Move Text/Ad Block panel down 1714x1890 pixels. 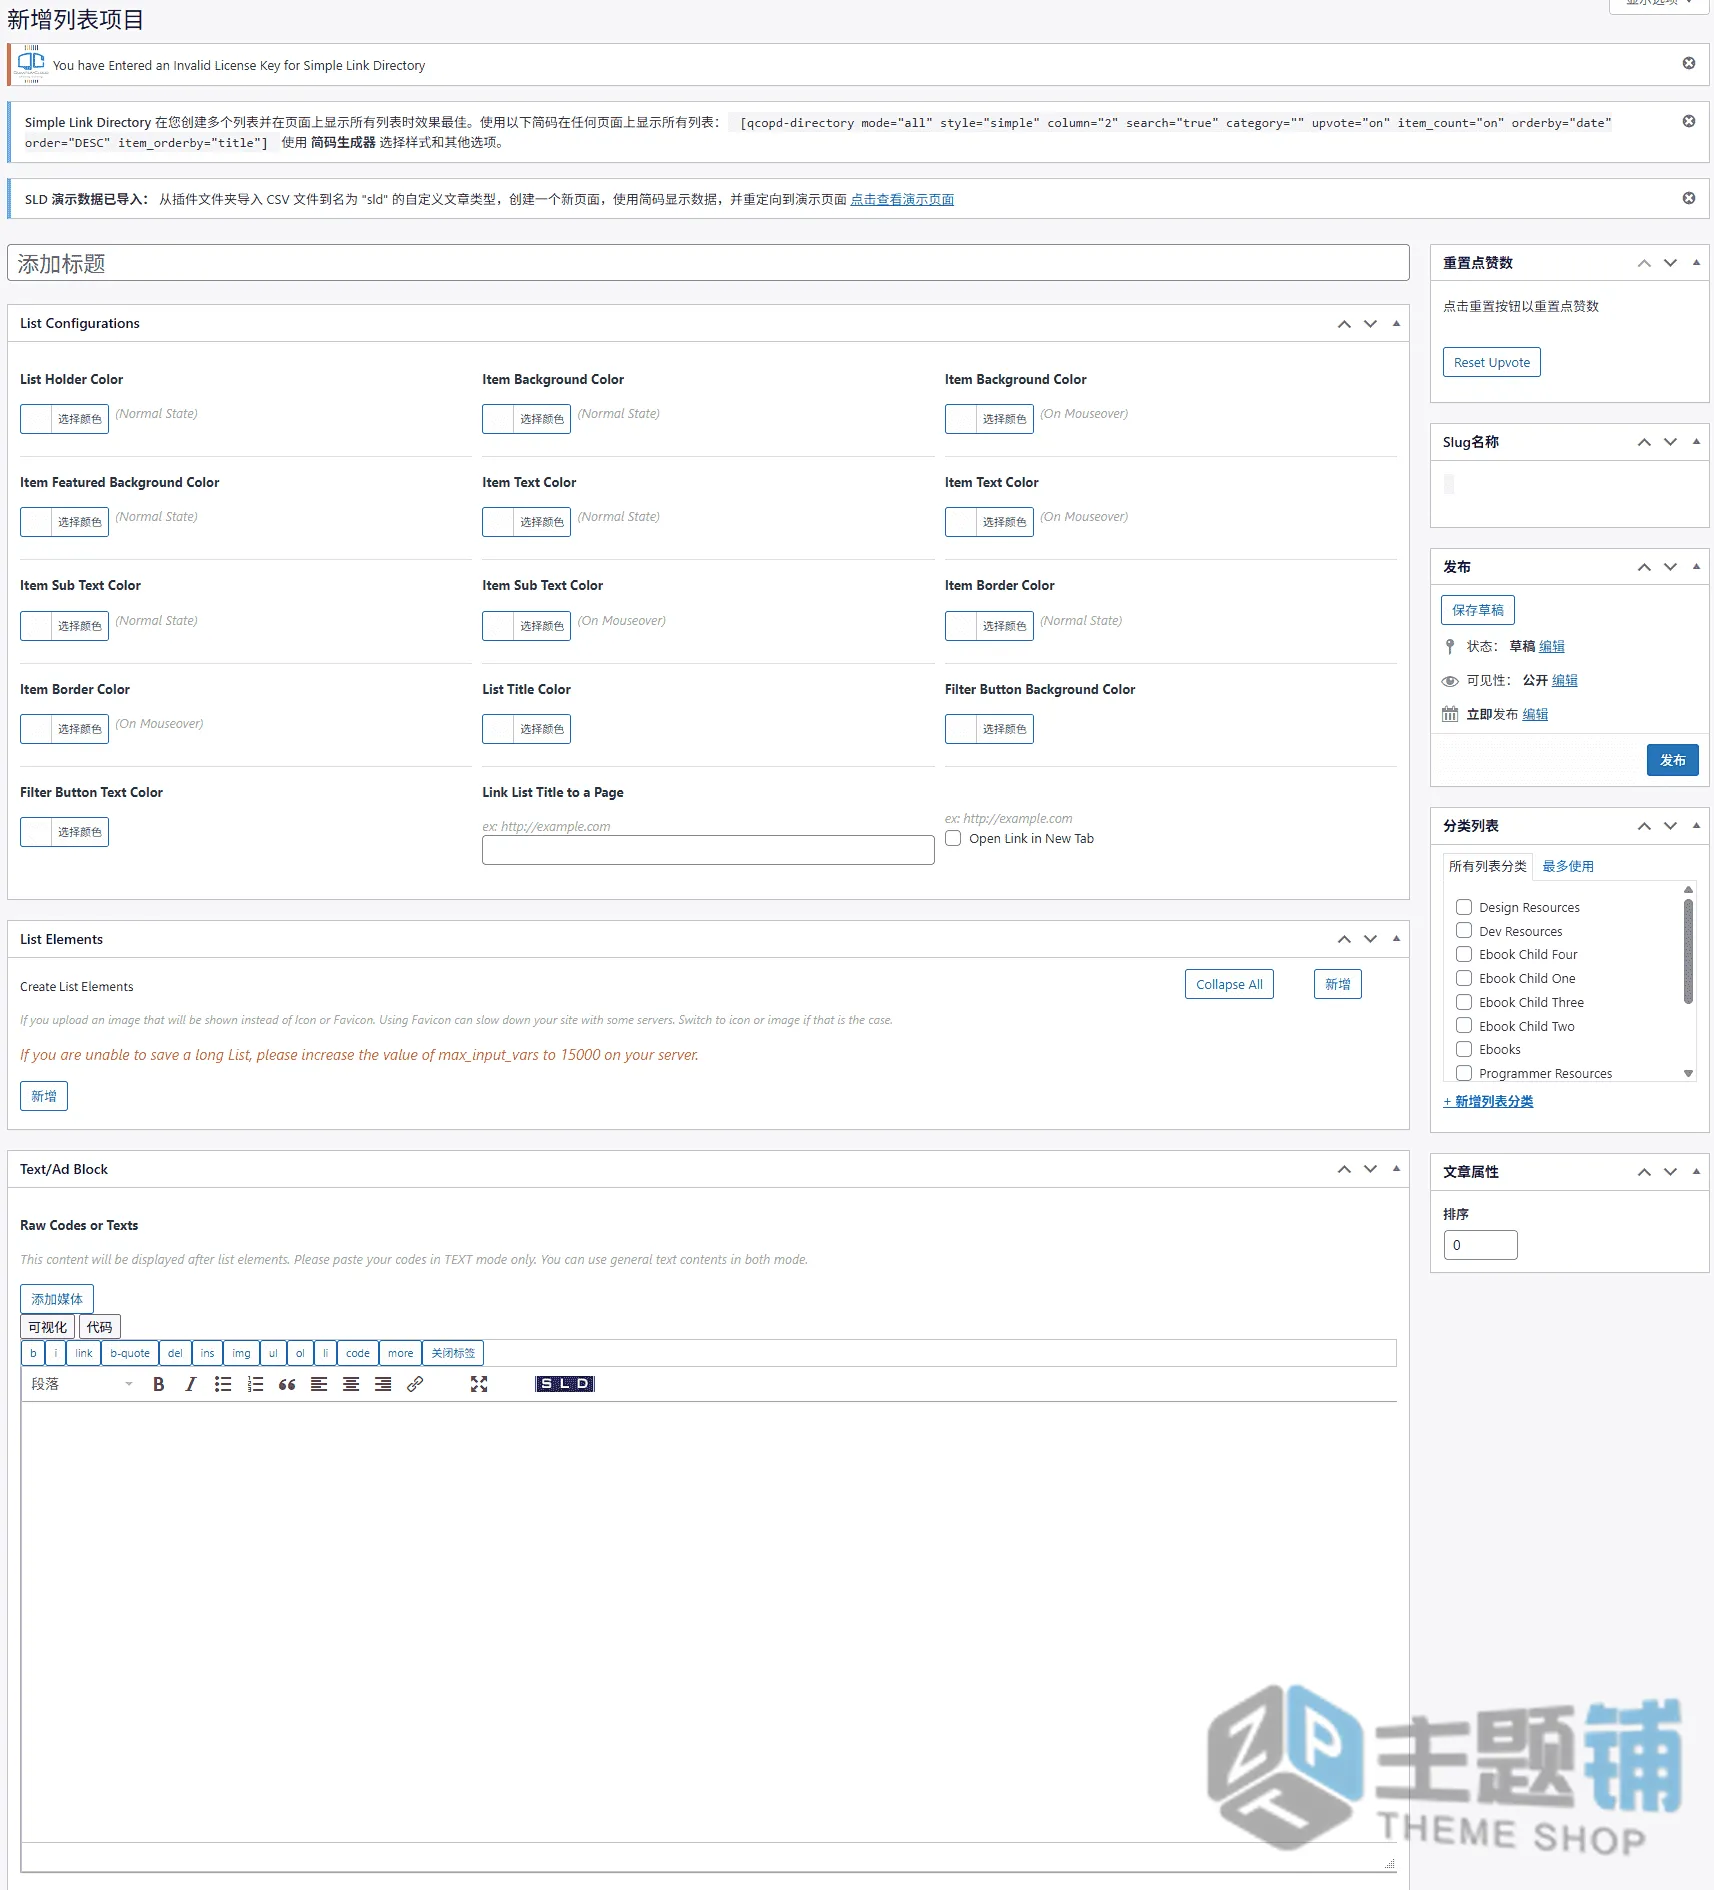[x=1370, y=1169]
